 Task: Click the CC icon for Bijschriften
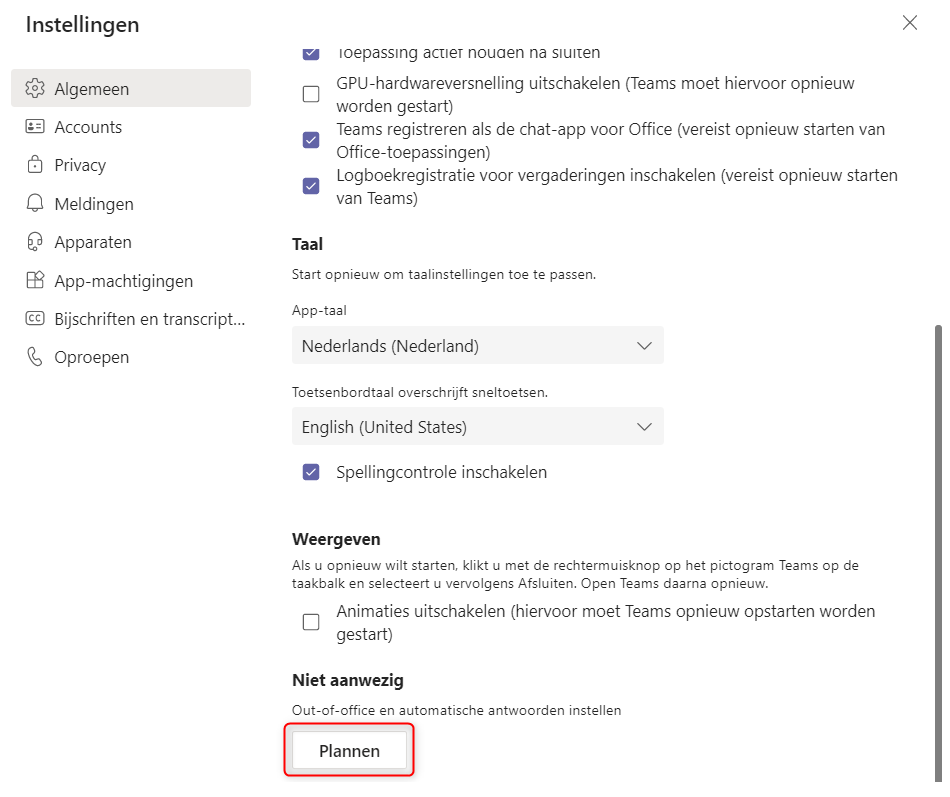(35, 318)
